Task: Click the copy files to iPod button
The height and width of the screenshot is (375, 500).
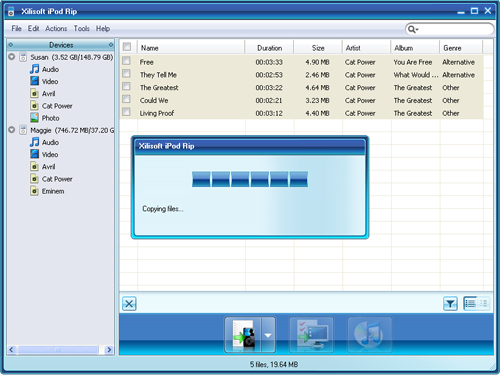Action: coord(244,334)
